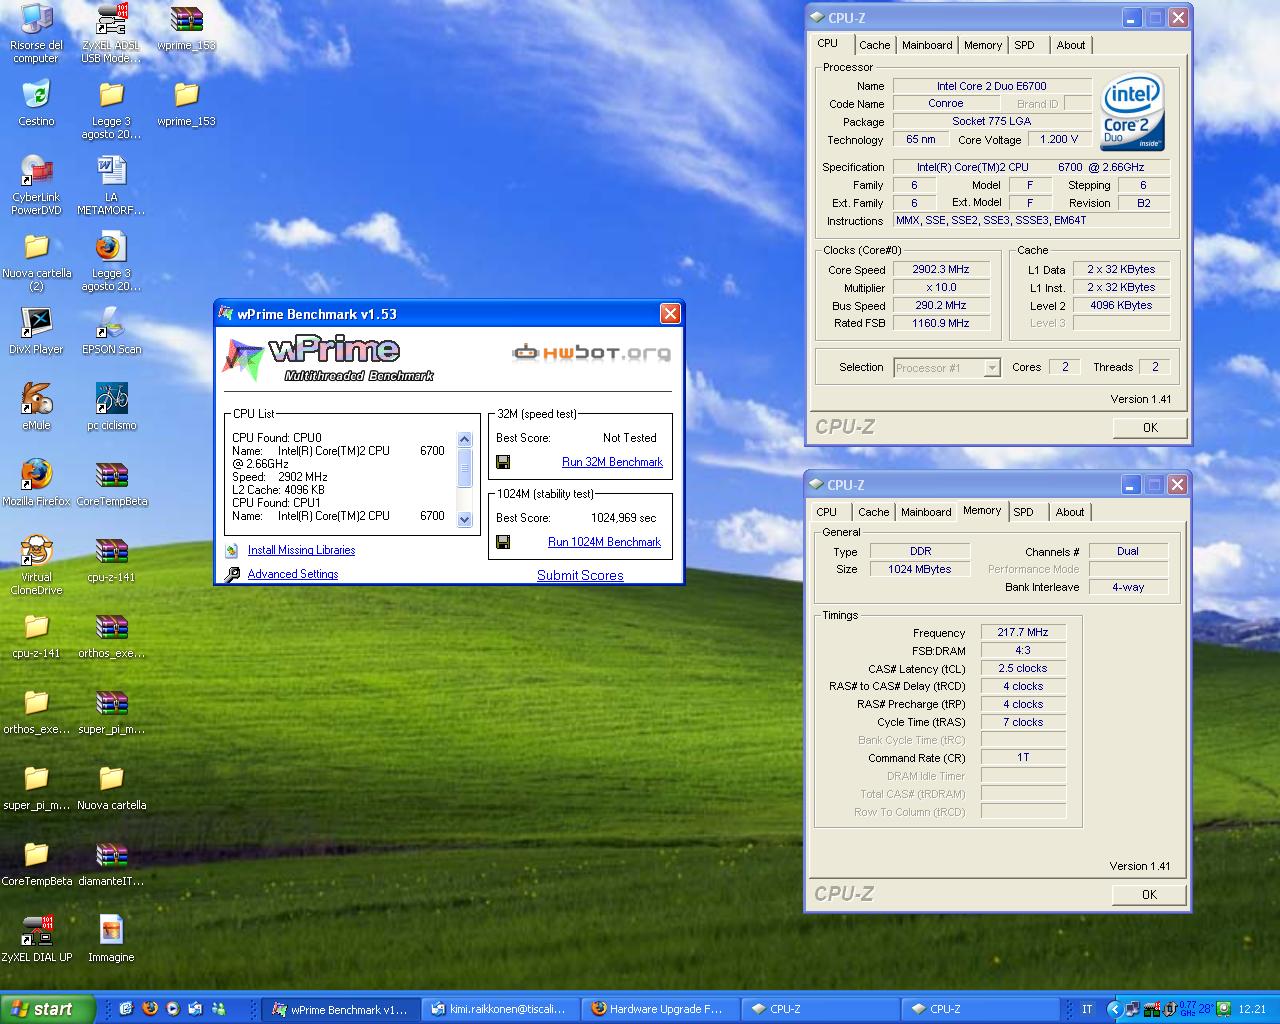Click the Advanced Settings magnifier icon
Screen dimensions: 1280x1024
click(x=232, y=574)
